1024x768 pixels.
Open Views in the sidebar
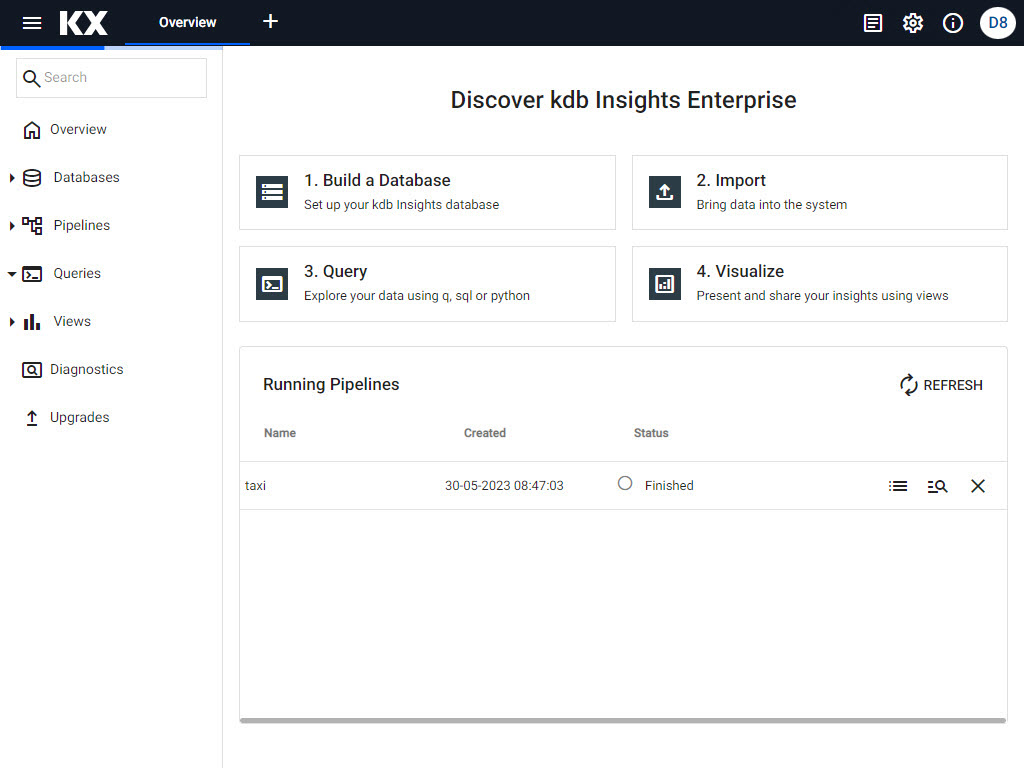(72, 321)
